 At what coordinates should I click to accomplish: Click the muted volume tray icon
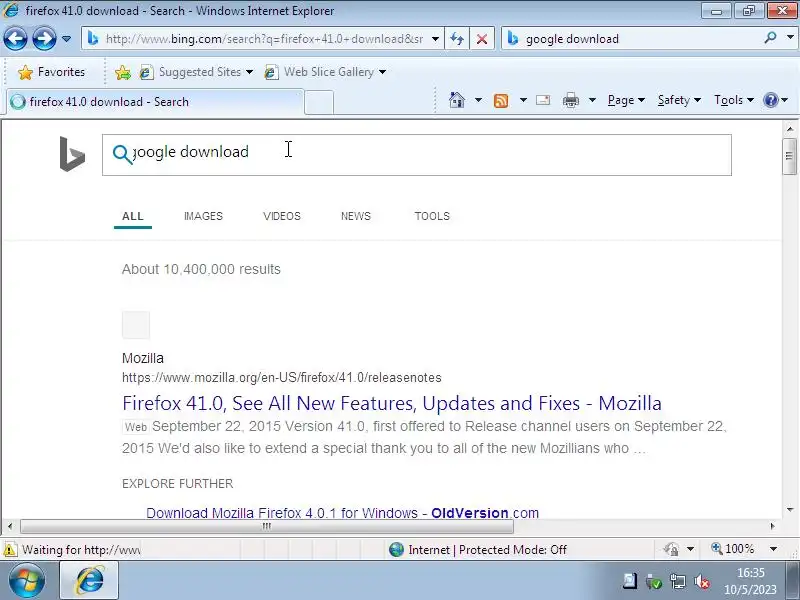702,582
